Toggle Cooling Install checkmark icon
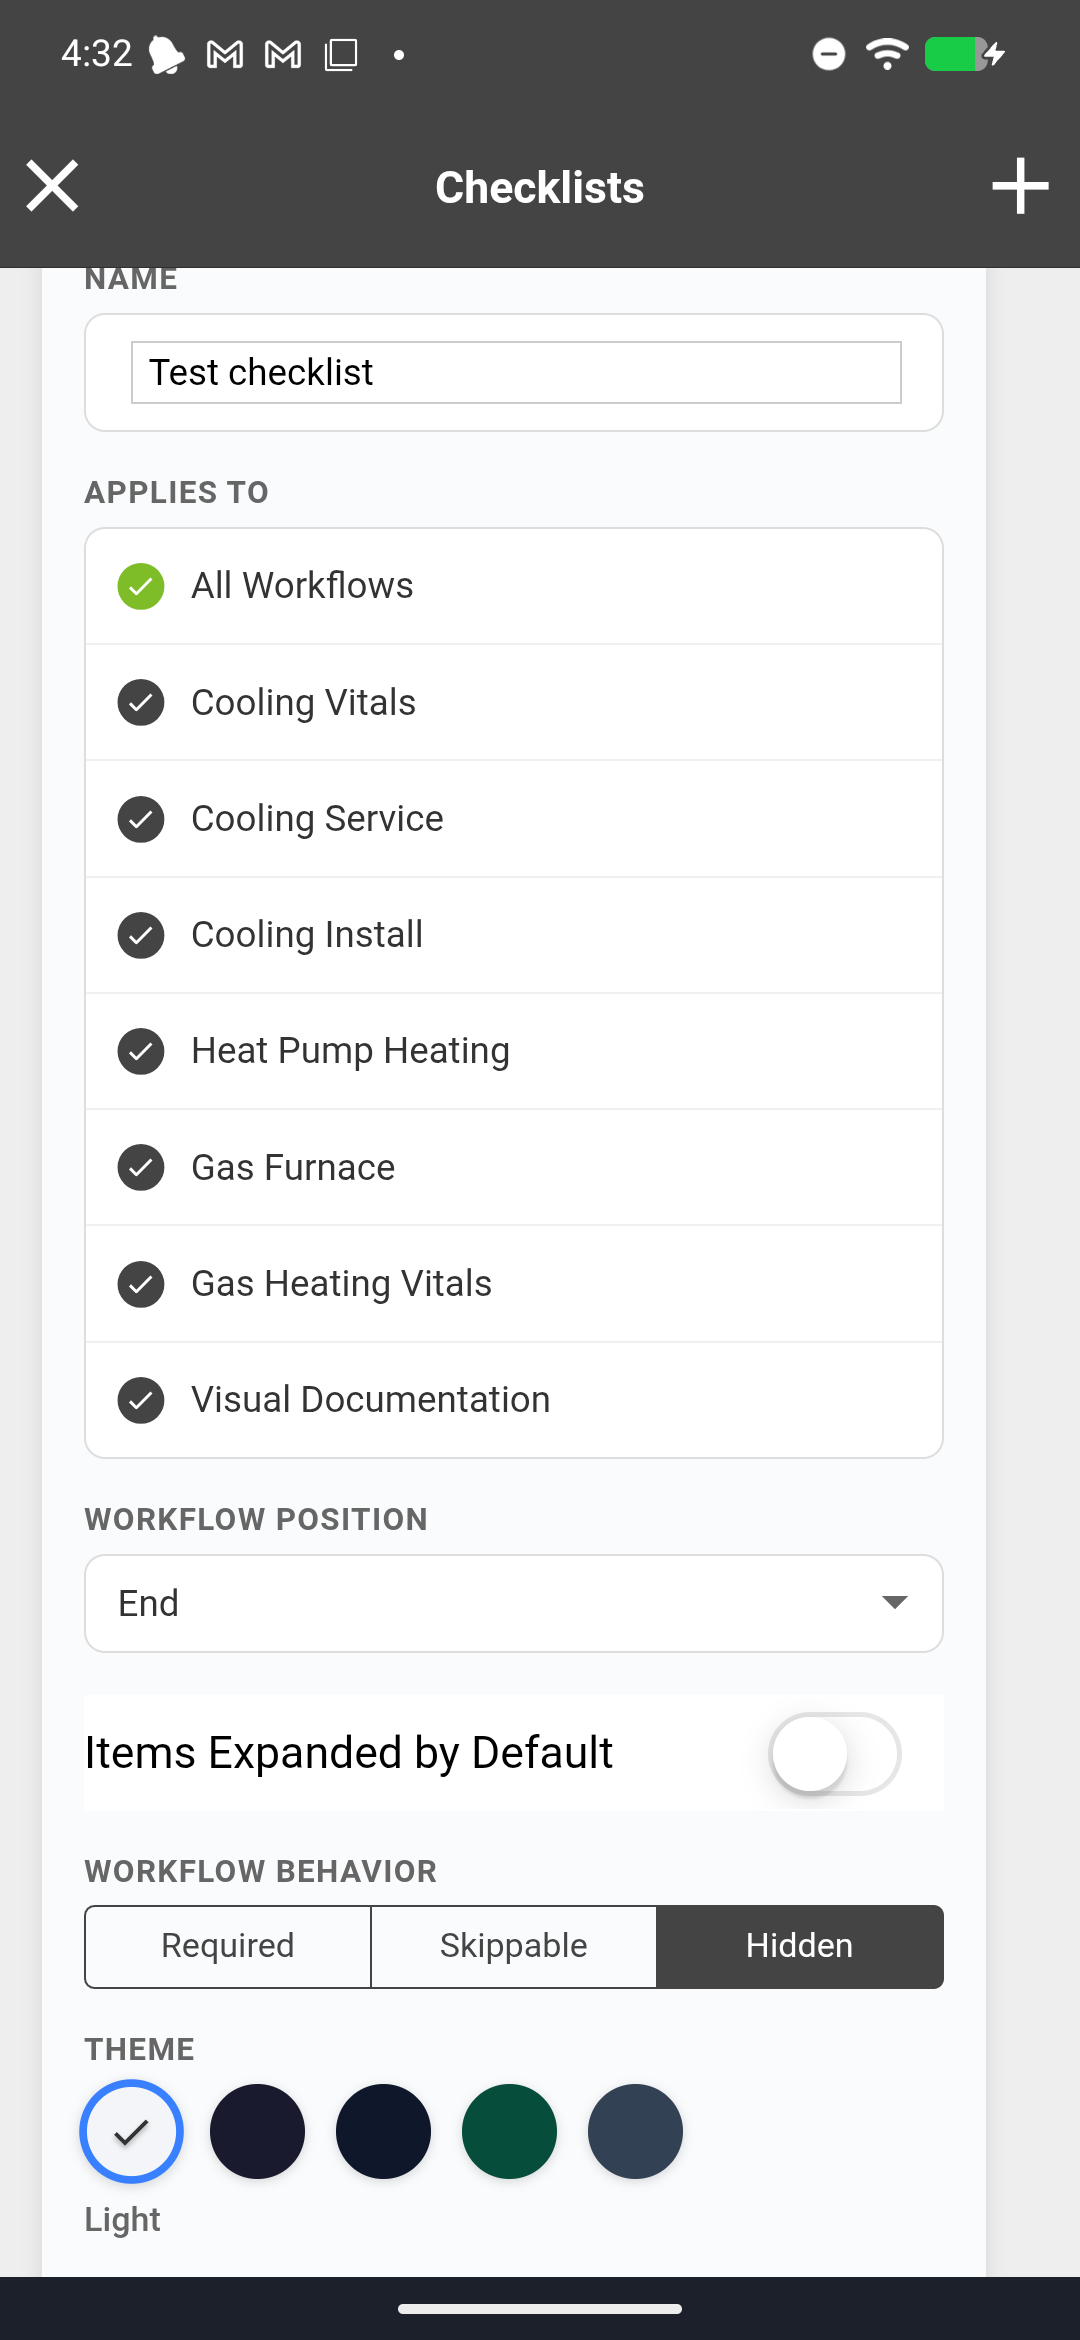The width and height of the screenshot is (1080, 2340). (141, 935)
